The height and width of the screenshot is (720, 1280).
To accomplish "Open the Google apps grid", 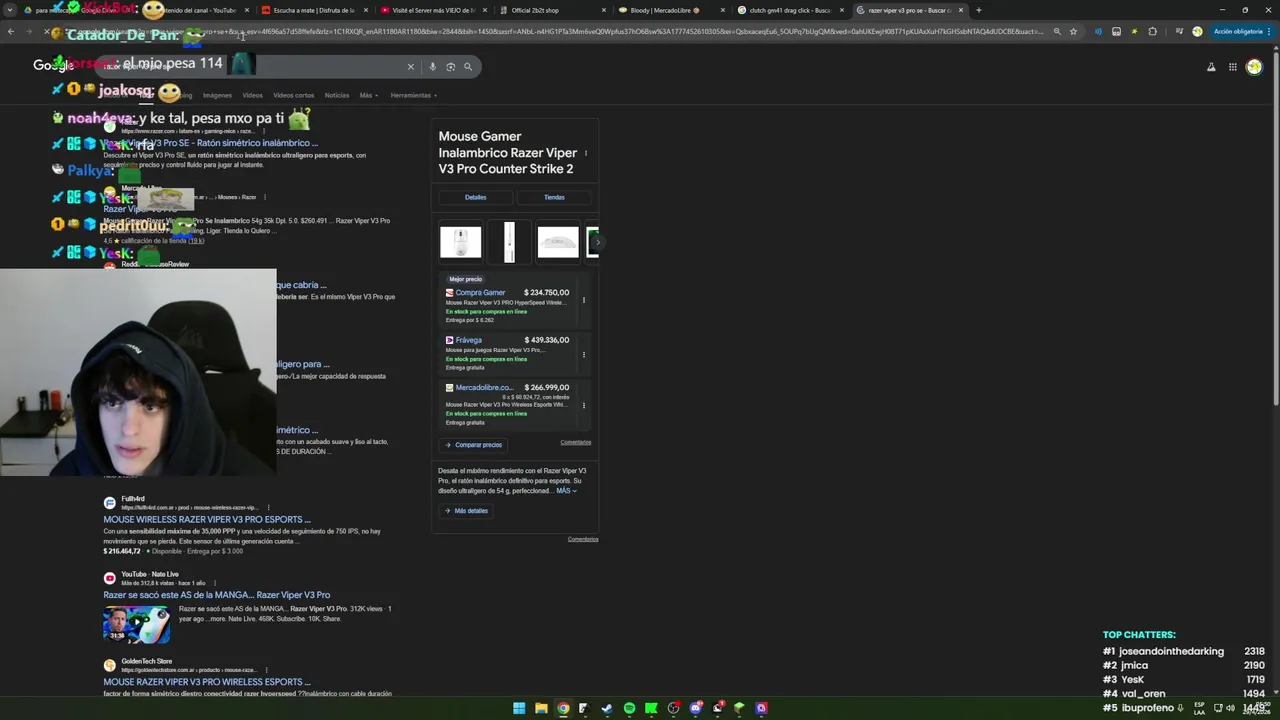I will coord(1233,67).
